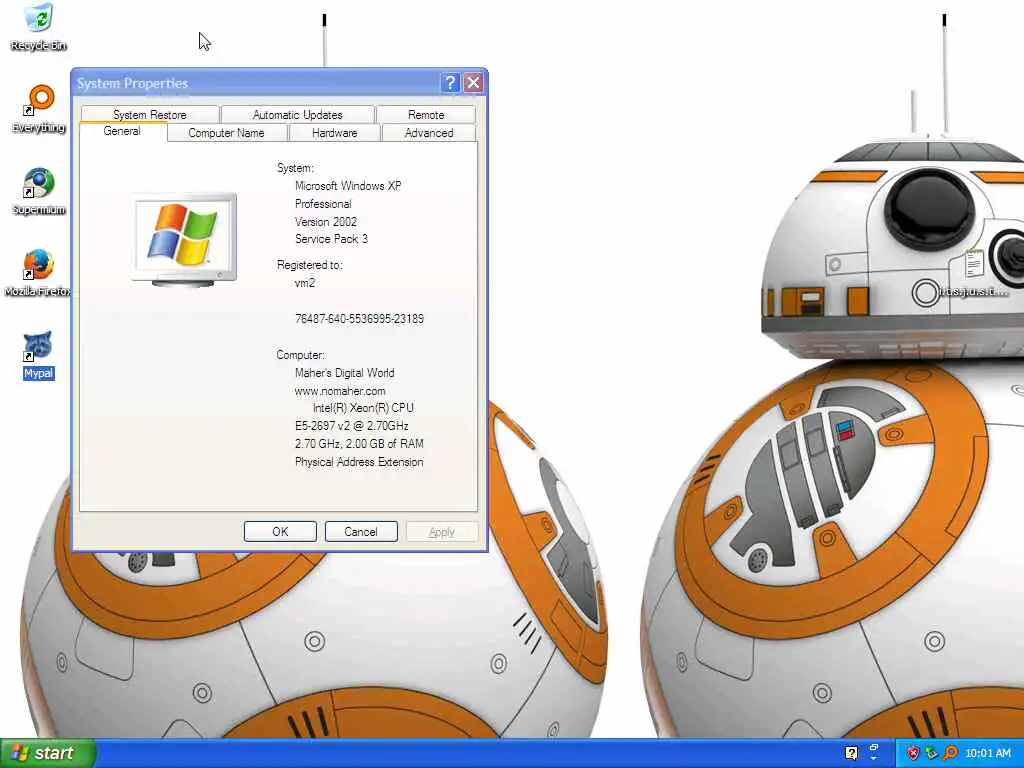Image resolution: width=1024 pixels, height=768 pixels.
Task: Open the Recycle Bin desktop icon
Action: click(39, 27)
